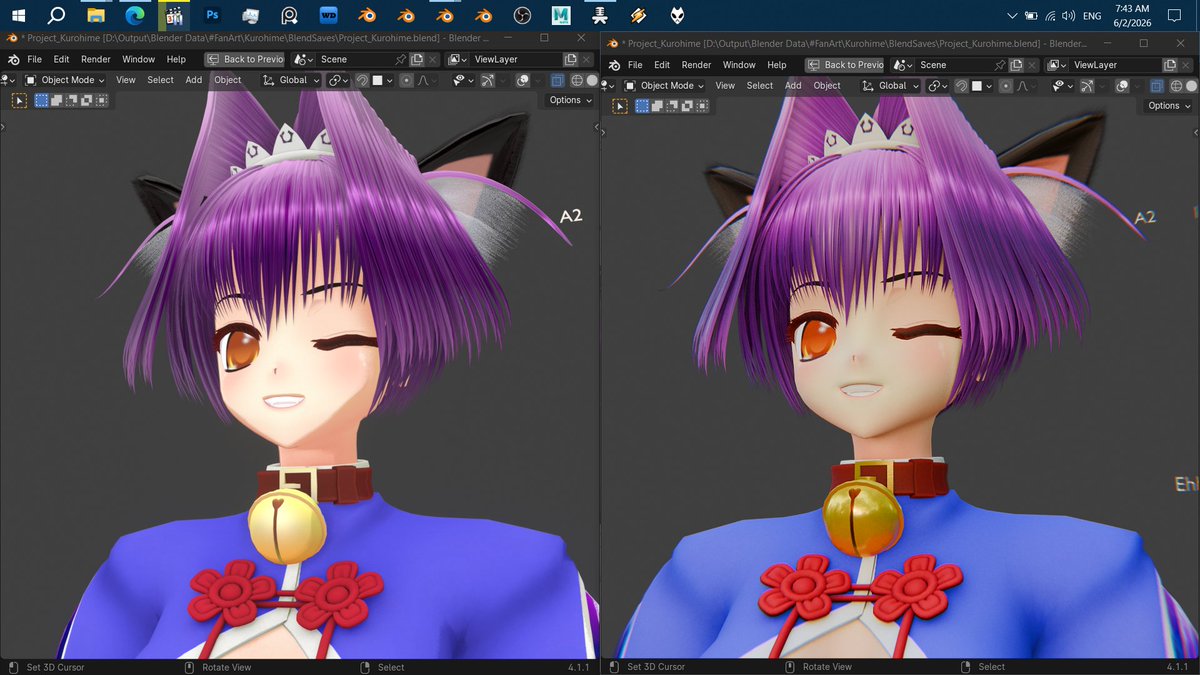Viewport: 1200px width, 675px height.
Task: Choose invert selection mode in left window
Action: click(x=86, y=100)
